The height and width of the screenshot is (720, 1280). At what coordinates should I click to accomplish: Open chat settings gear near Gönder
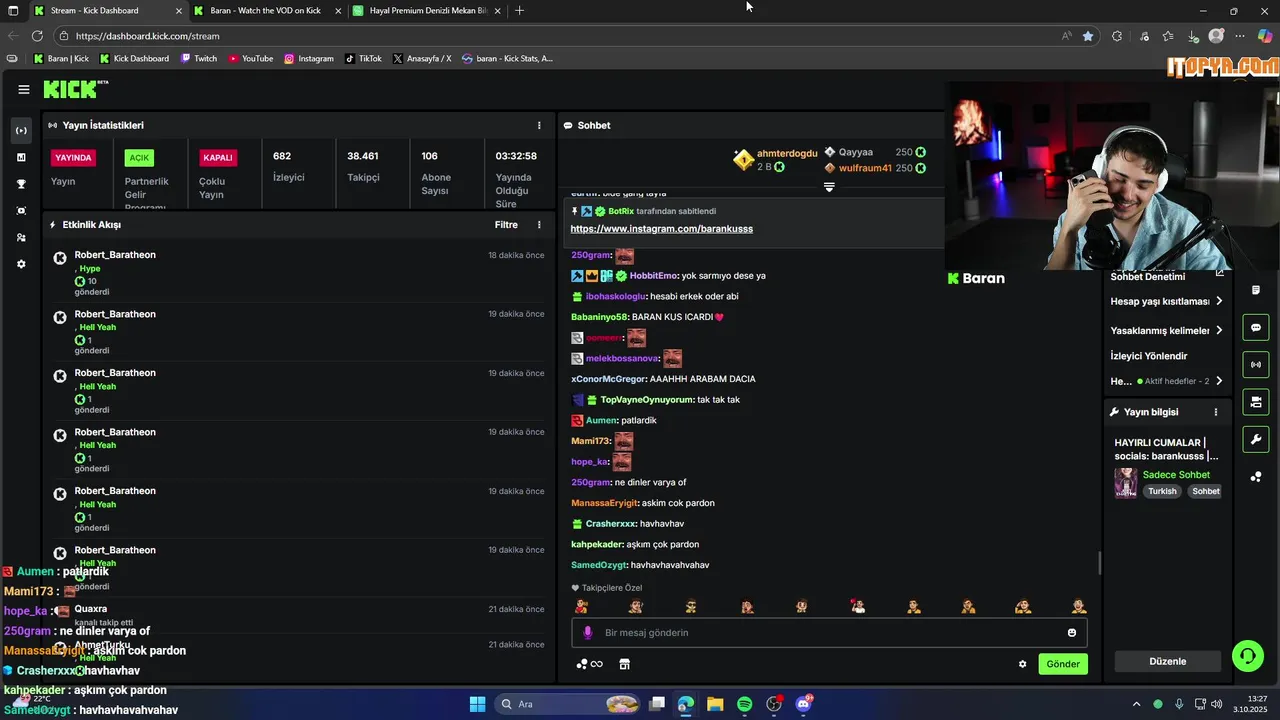tap(1022, 664)
